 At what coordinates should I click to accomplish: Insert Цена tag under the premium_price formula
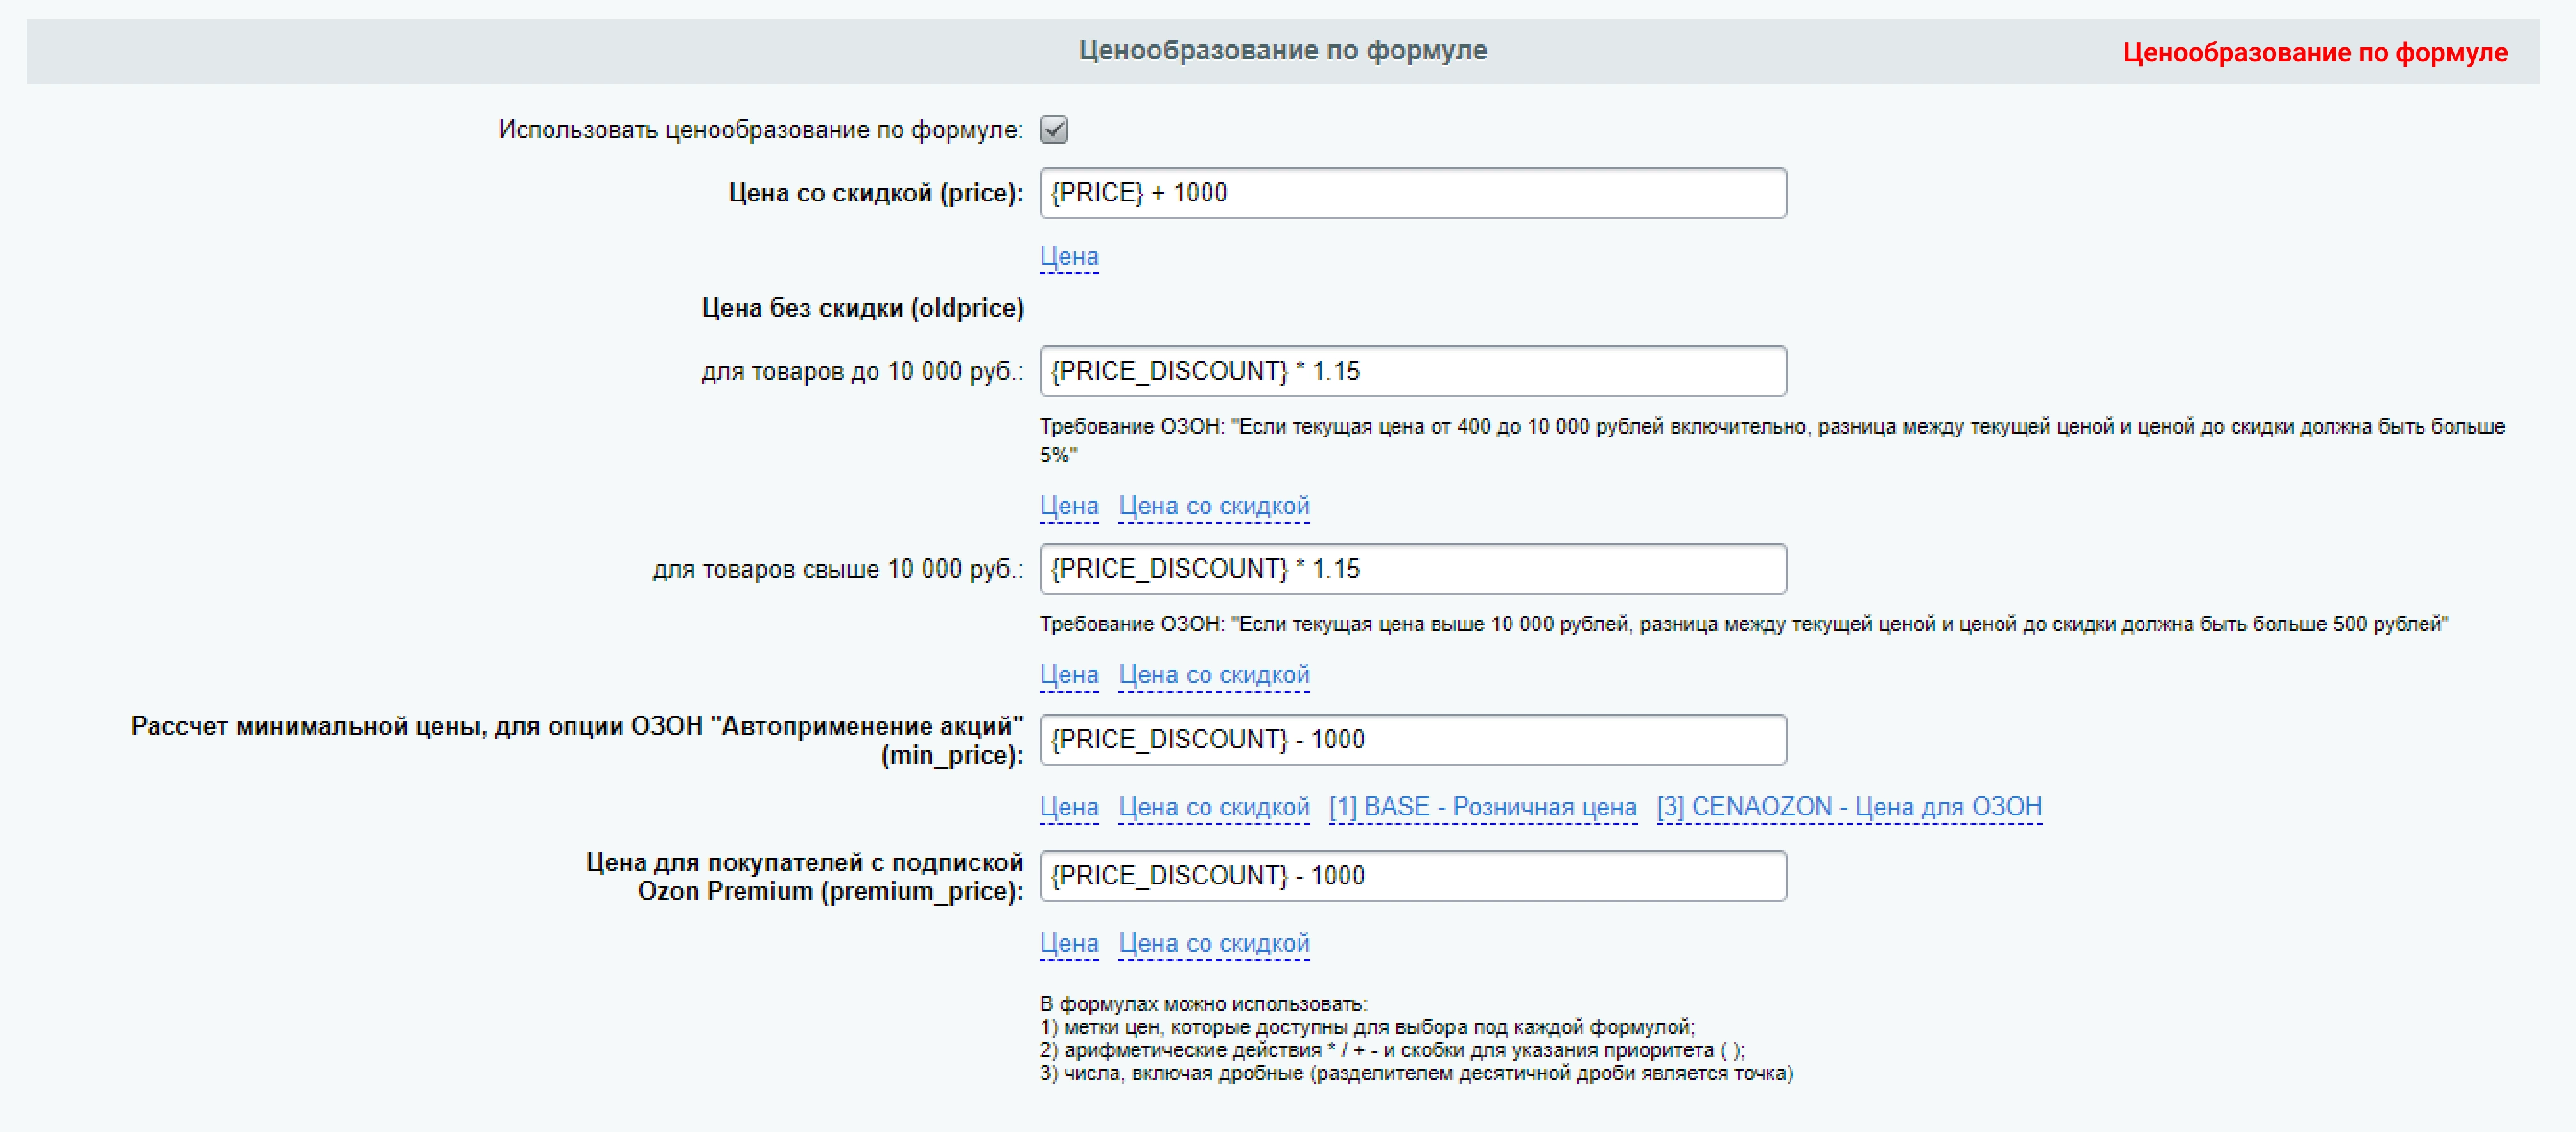pyautogui.click(x=1069, y=943)
